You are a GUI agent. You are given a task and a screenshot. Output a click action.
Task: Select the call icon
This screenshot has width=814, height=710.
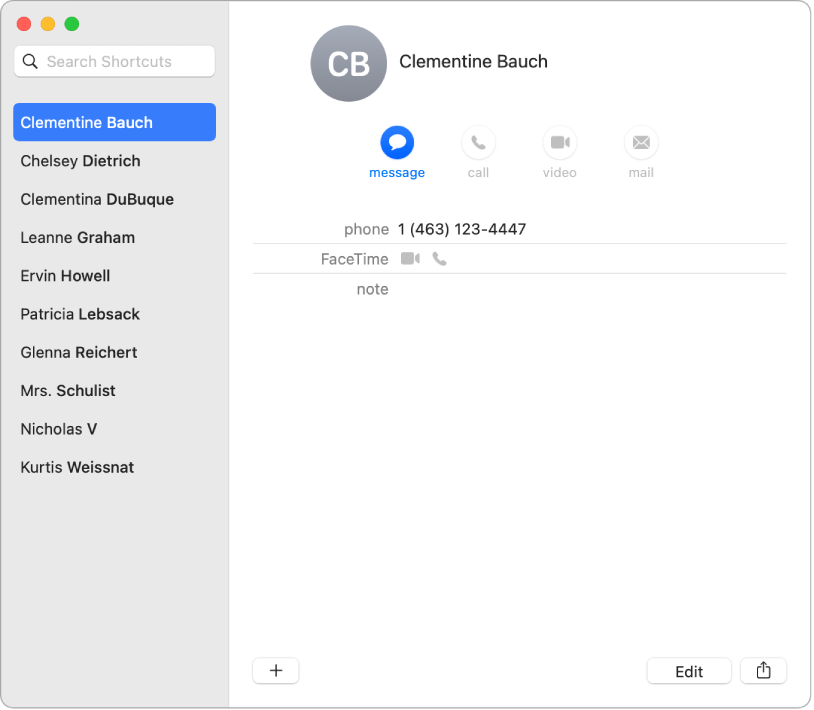click(478, 143)
